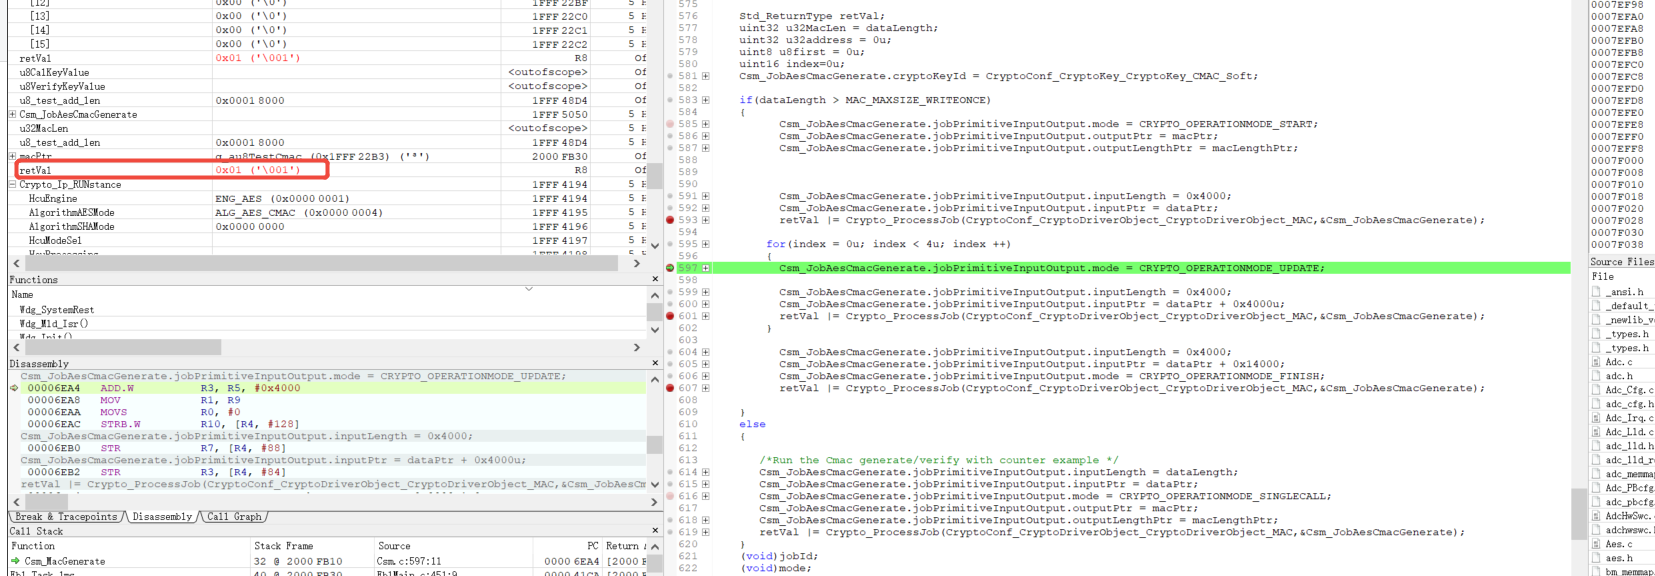Image resolution: width=1655 pixels, height=576 pixels.
Task: Expand the Csm_JobAesCmacGenerate watch variable
Action: (13, 114)
